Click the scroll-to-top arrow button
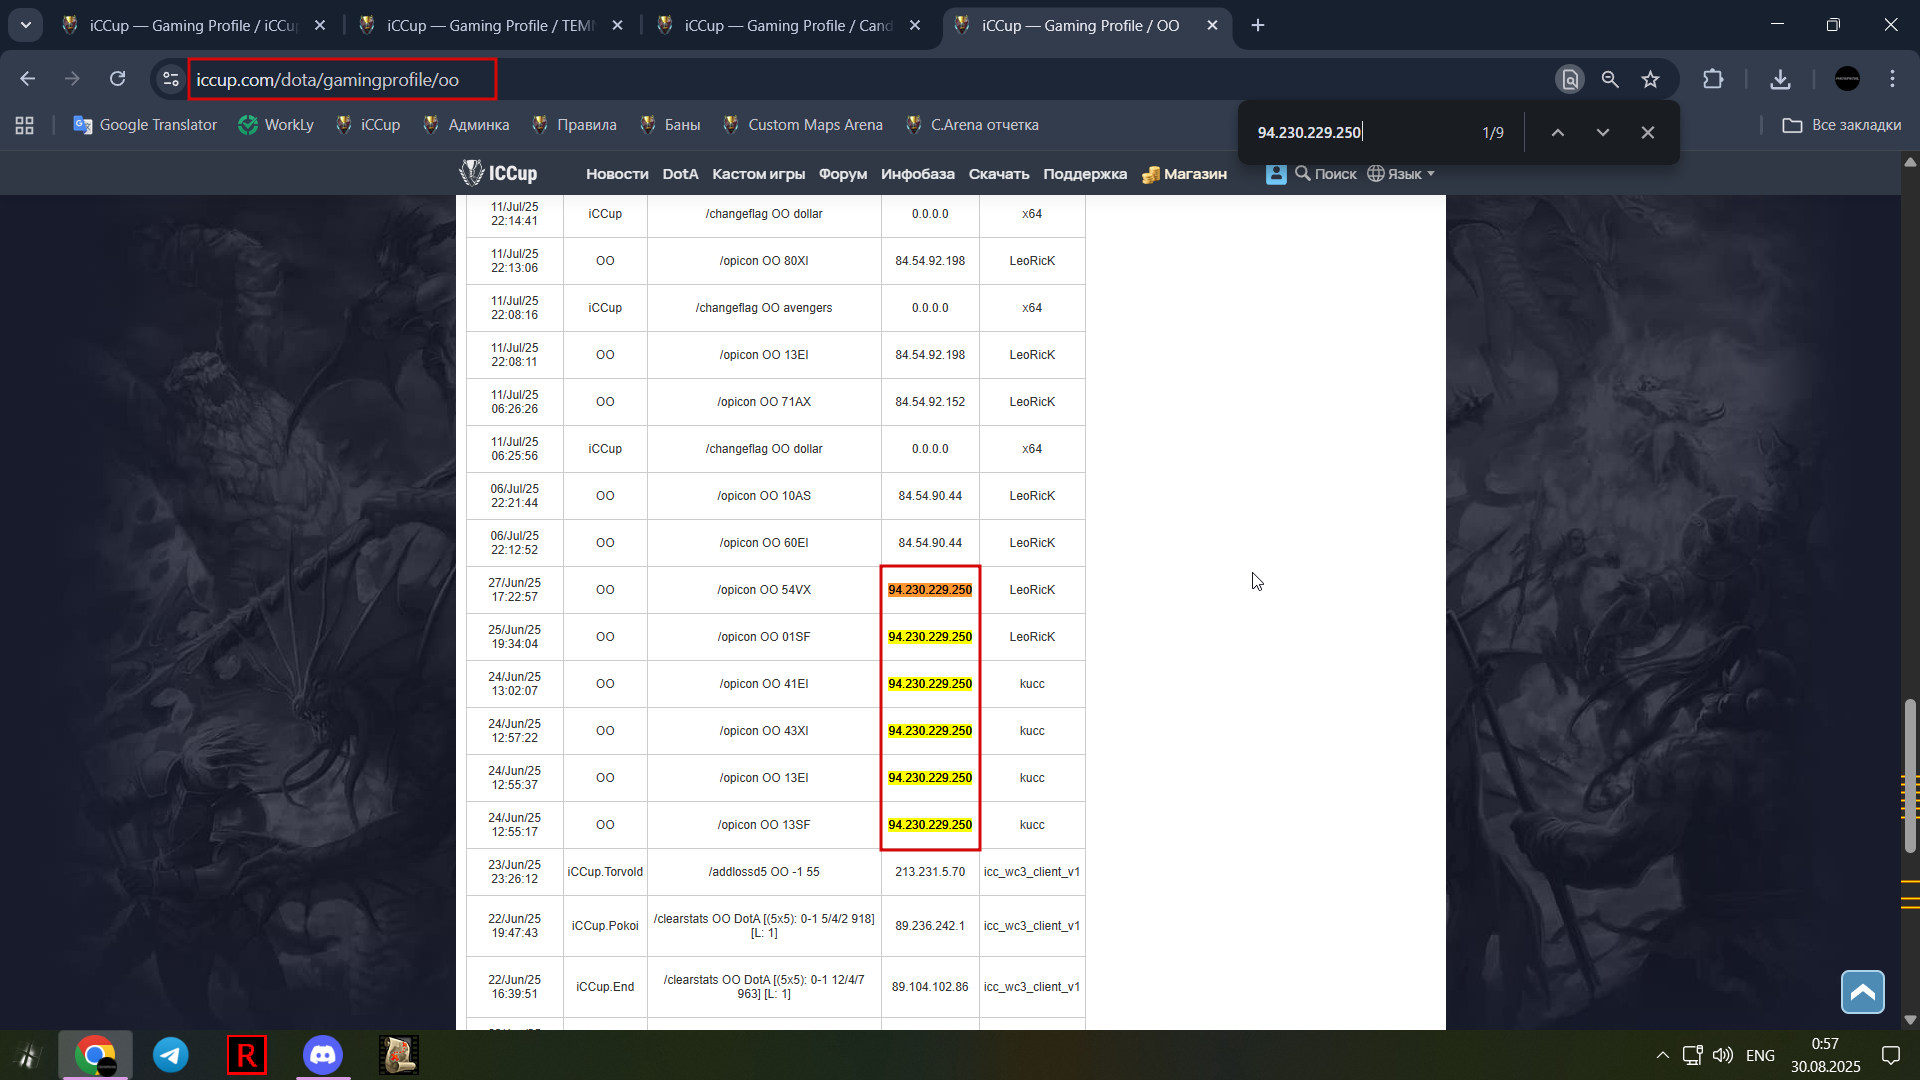Screen dimensions: 1920x1080 tap(1862, 992)
